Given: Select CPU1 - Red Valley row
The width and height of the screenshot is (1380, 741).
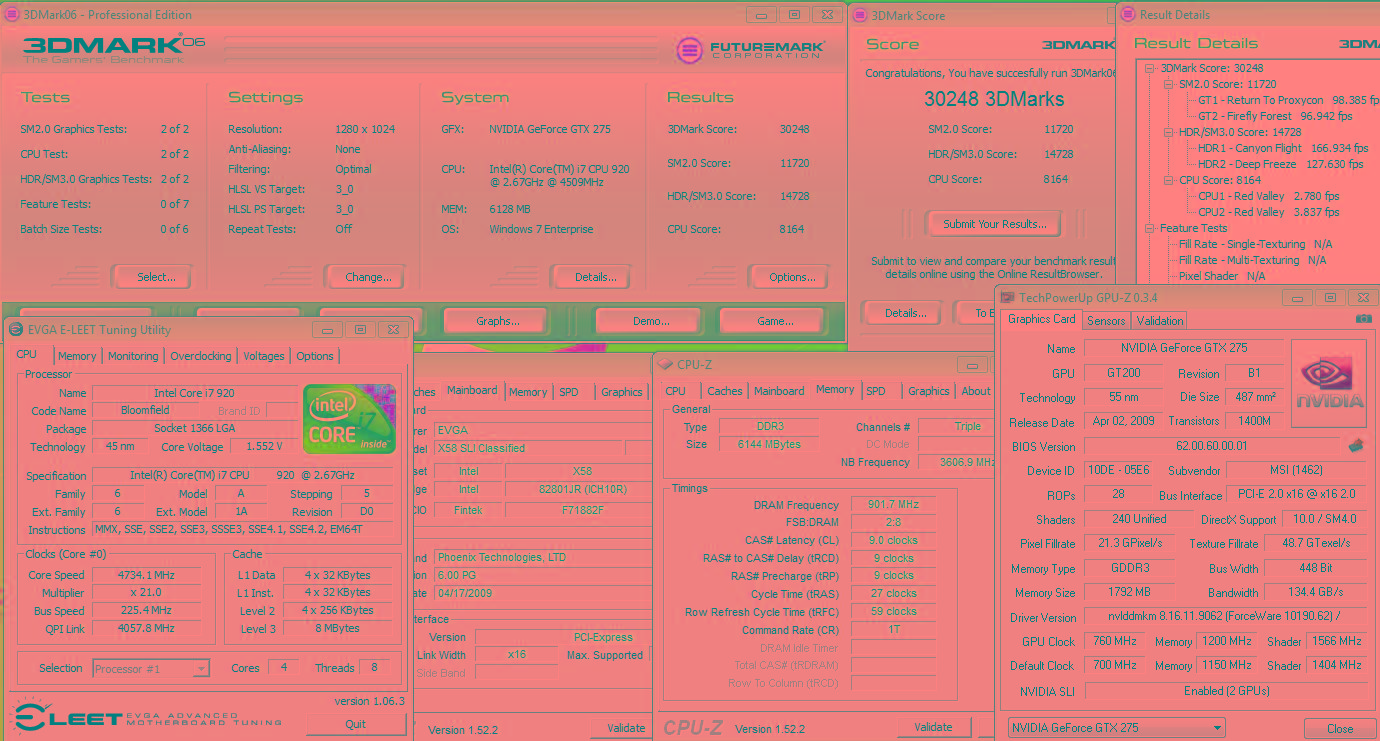Looking at the screenshot, I should 1269,196.
